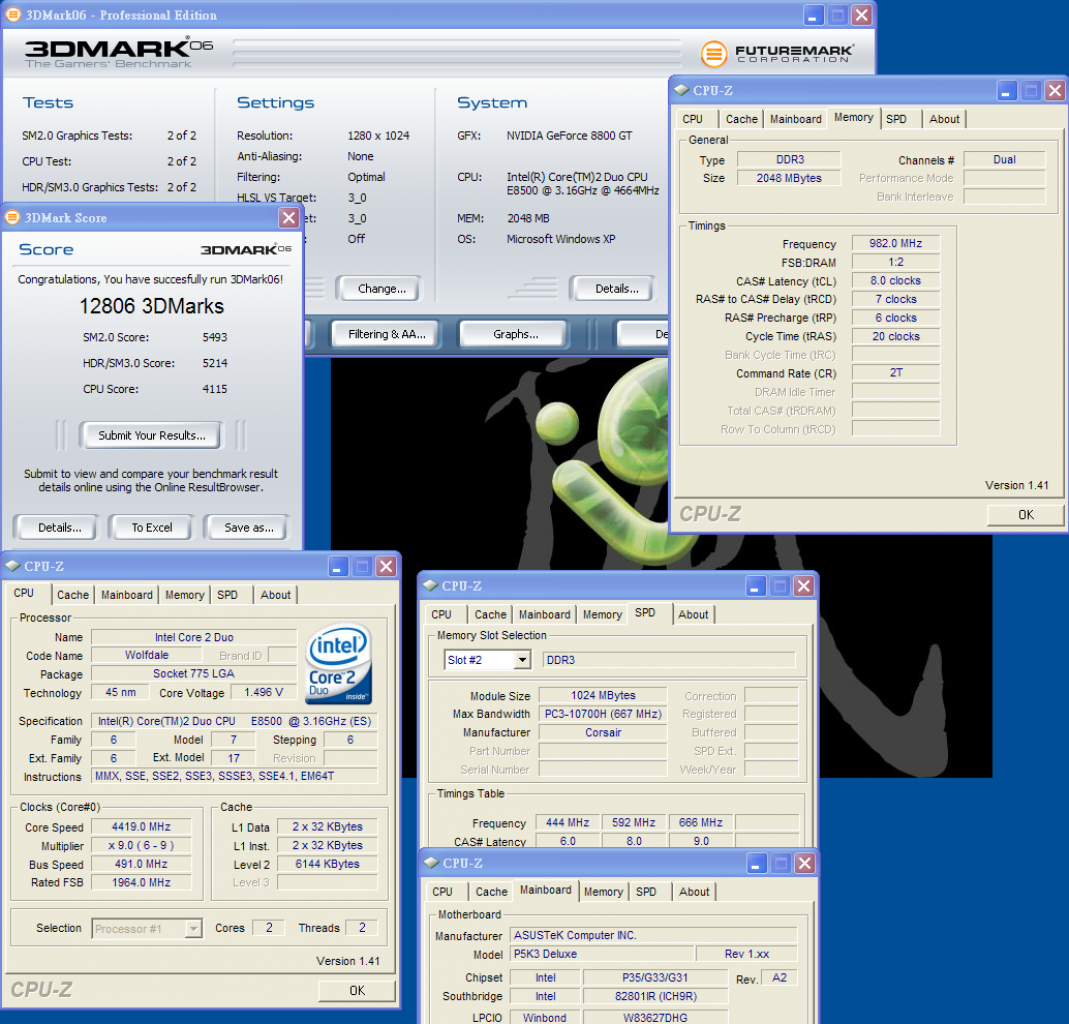Minimize the CPU-Z Memory window
Viewport: 1069px width, 1024px height.
(x=1006, y=91)
